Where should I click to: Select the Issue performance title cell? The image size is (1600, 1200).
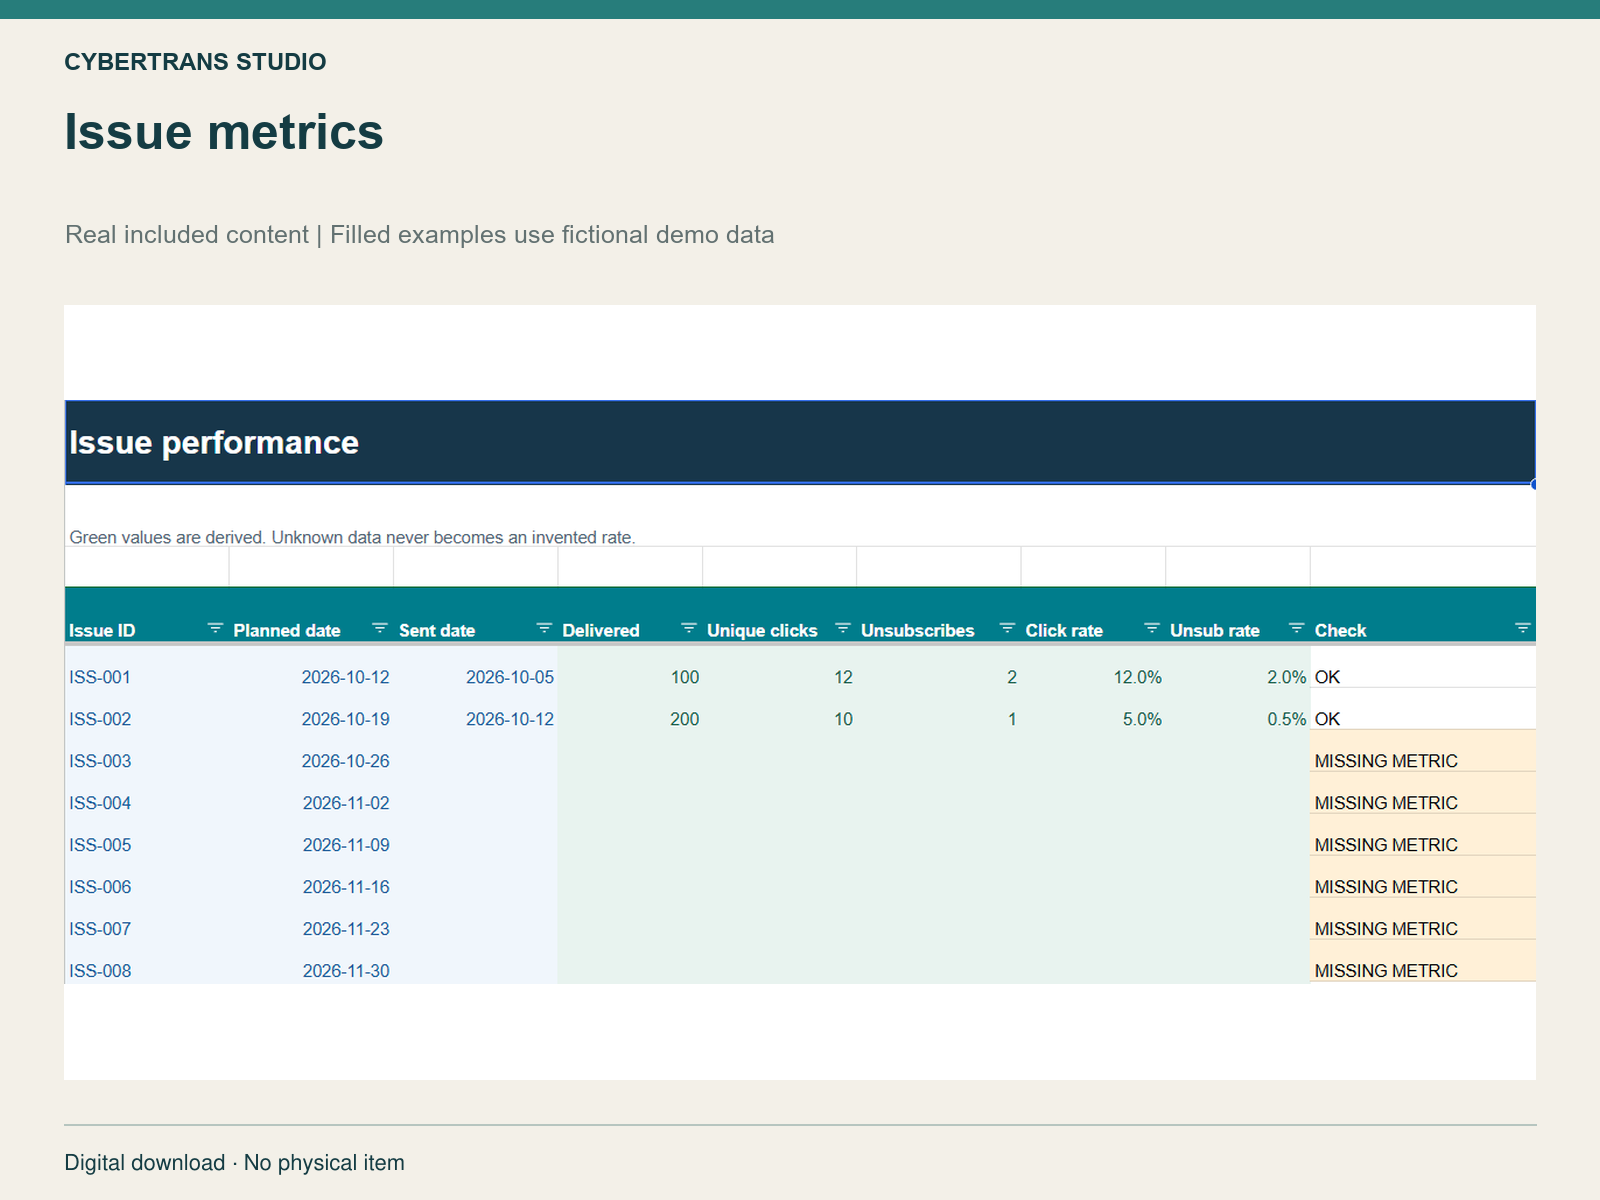(800, 442)
